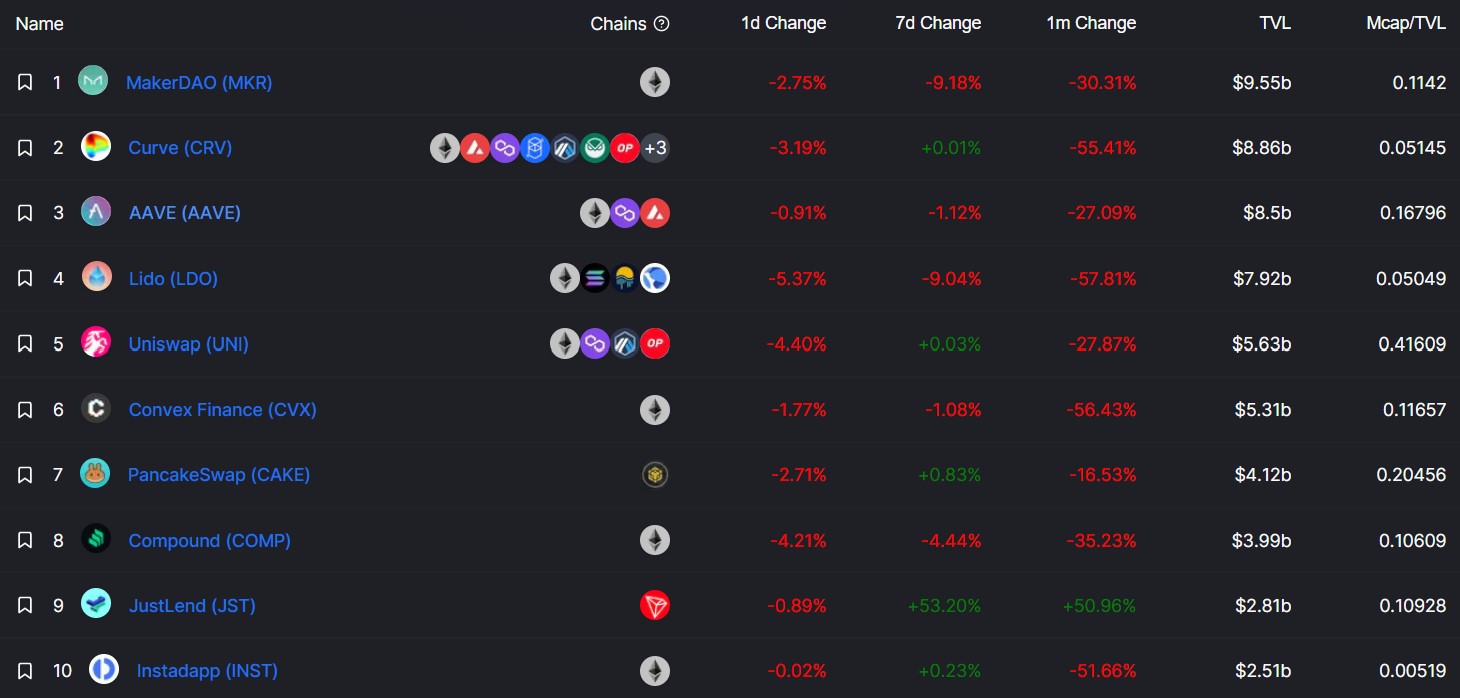Image resolution: width=1460 pixels, height=698 pixels.
Task: Open the Uniswap (UNI) link
Action: (x=189, y=344)
